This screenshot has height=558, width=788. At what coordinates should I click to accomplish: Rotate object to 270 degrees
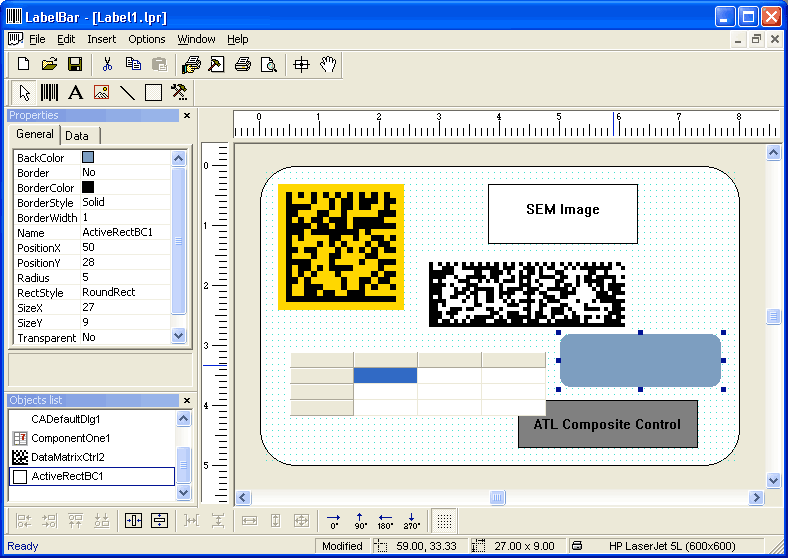[x=412, y=521]
